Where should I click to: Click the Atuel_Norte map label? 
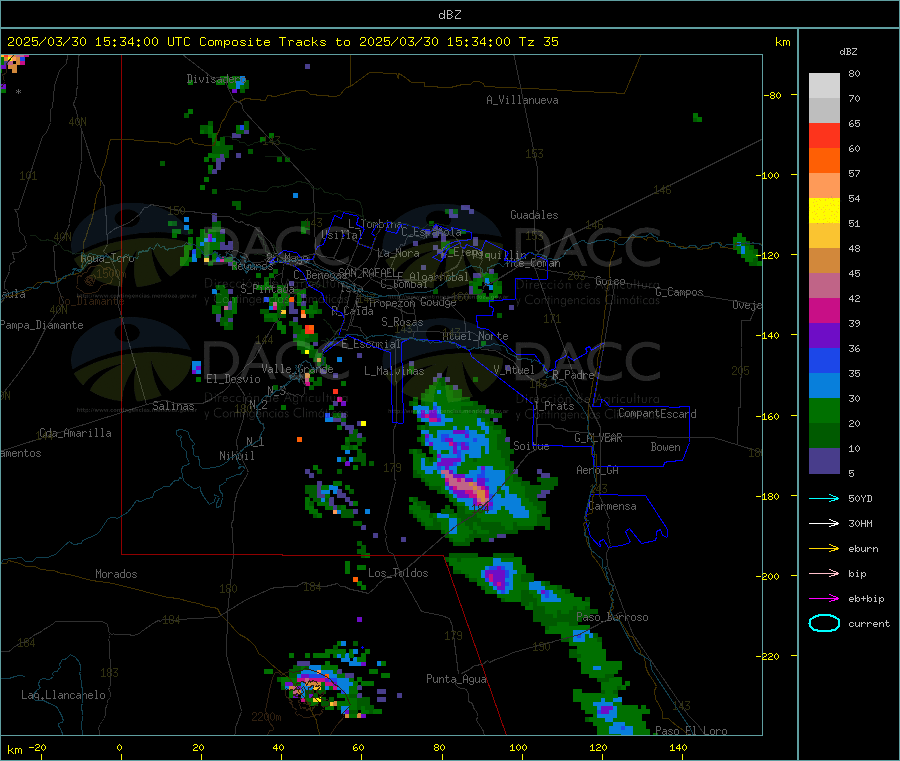pos(475,336)
